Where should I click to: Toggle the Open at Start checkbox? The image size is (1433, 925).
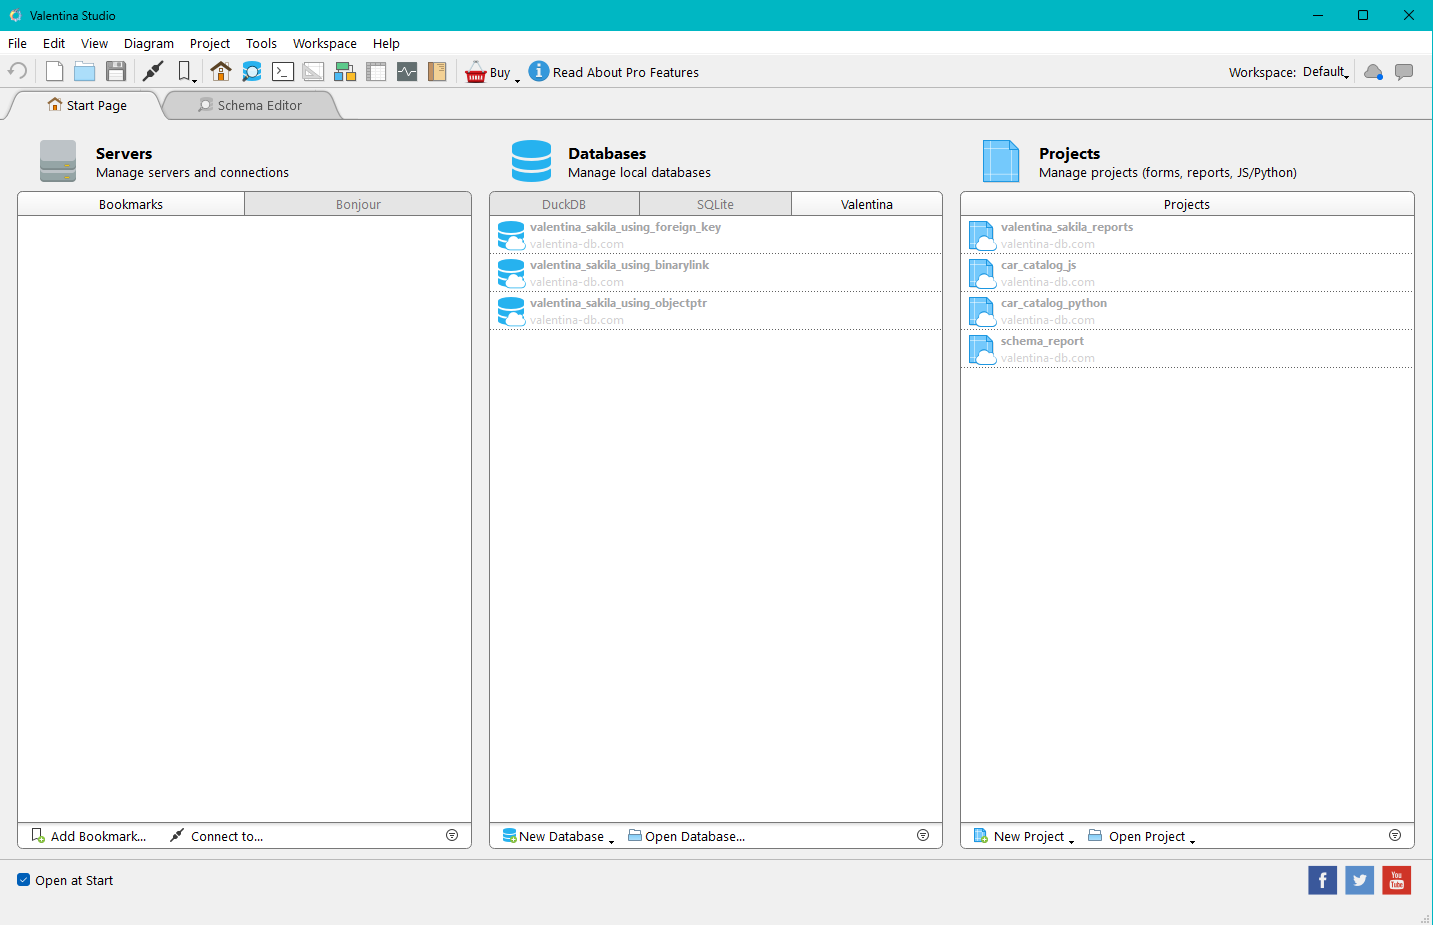(x=23, y=880)
